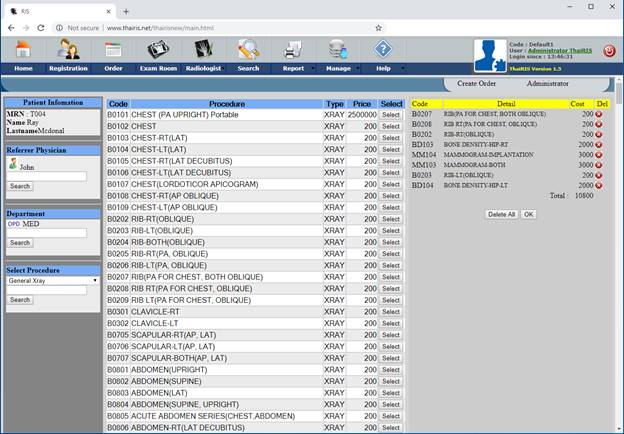
Task: Open the Home icon in toolbar
Action: click(22, 49)
